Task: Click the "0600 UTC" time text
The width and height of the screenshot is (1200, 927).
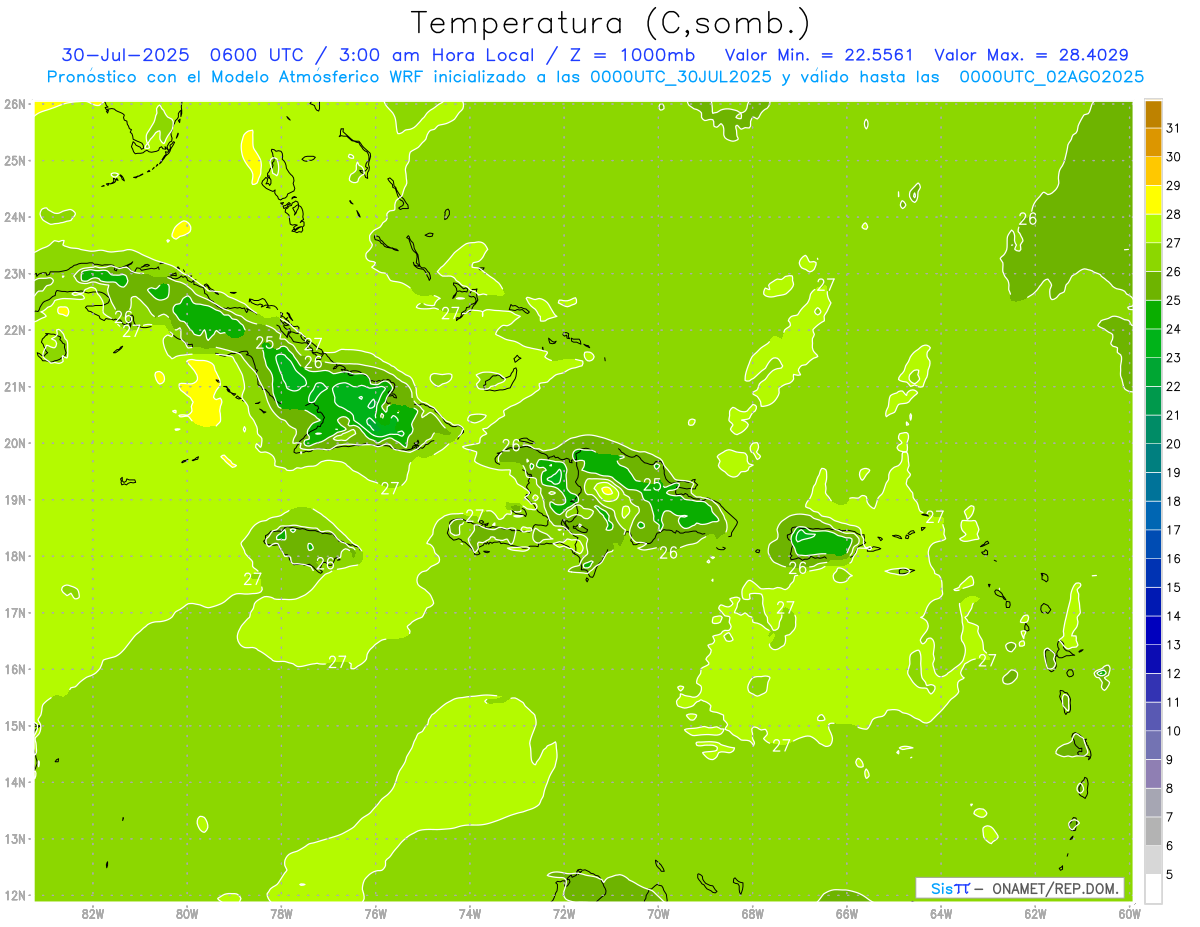Action: (x=259, y=55)
